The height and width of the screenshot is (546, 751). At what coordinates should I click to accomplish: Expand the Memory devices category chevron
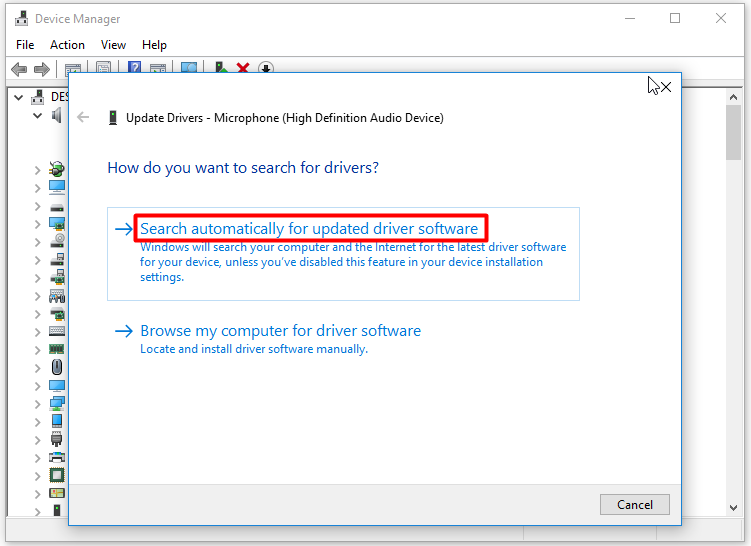37,350
